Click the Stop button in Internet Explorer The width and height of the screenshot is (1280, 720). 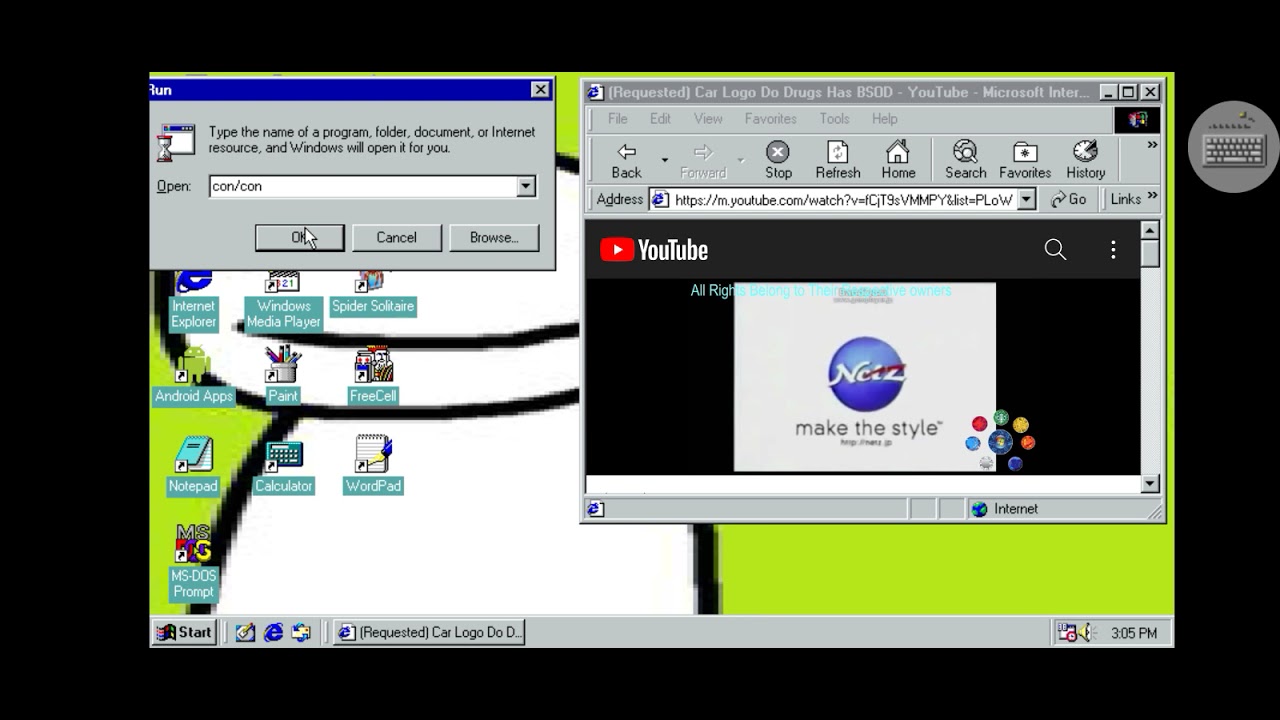pos(778,160)
